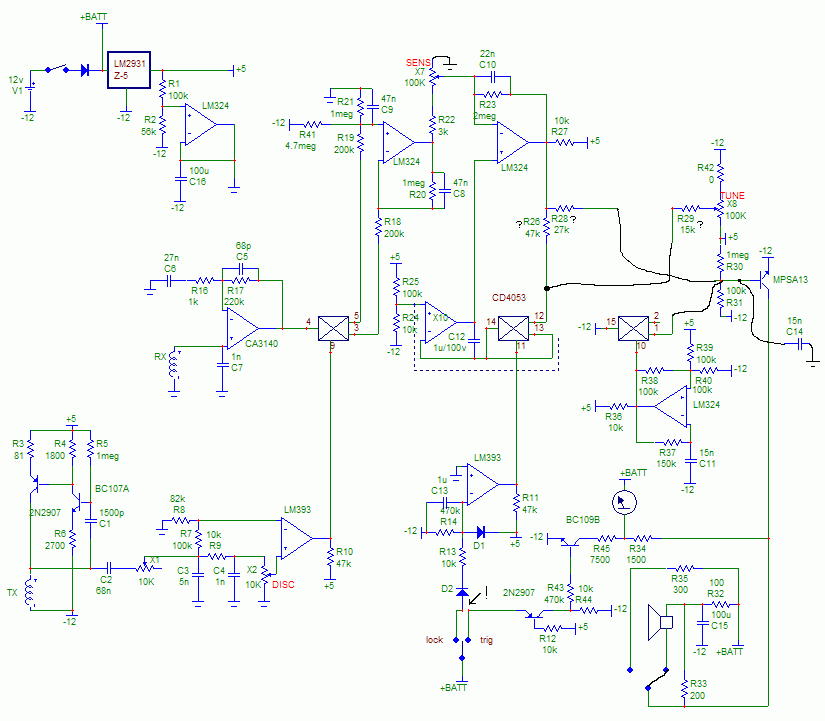Select the R17 220k label

(x=235, y=296)
